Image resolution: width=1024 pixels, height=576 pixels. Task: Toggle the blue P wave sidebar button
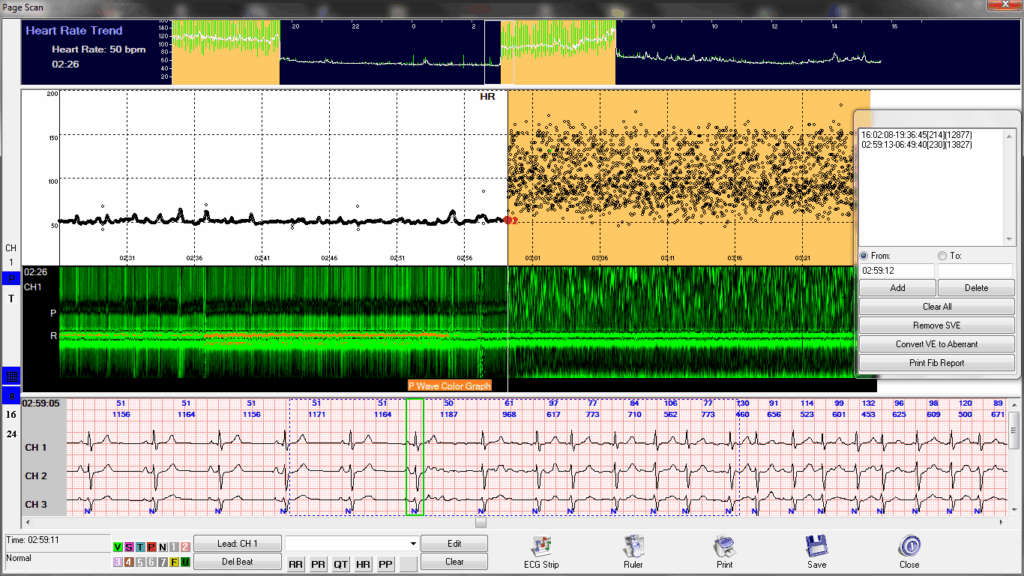coord(11,279)
